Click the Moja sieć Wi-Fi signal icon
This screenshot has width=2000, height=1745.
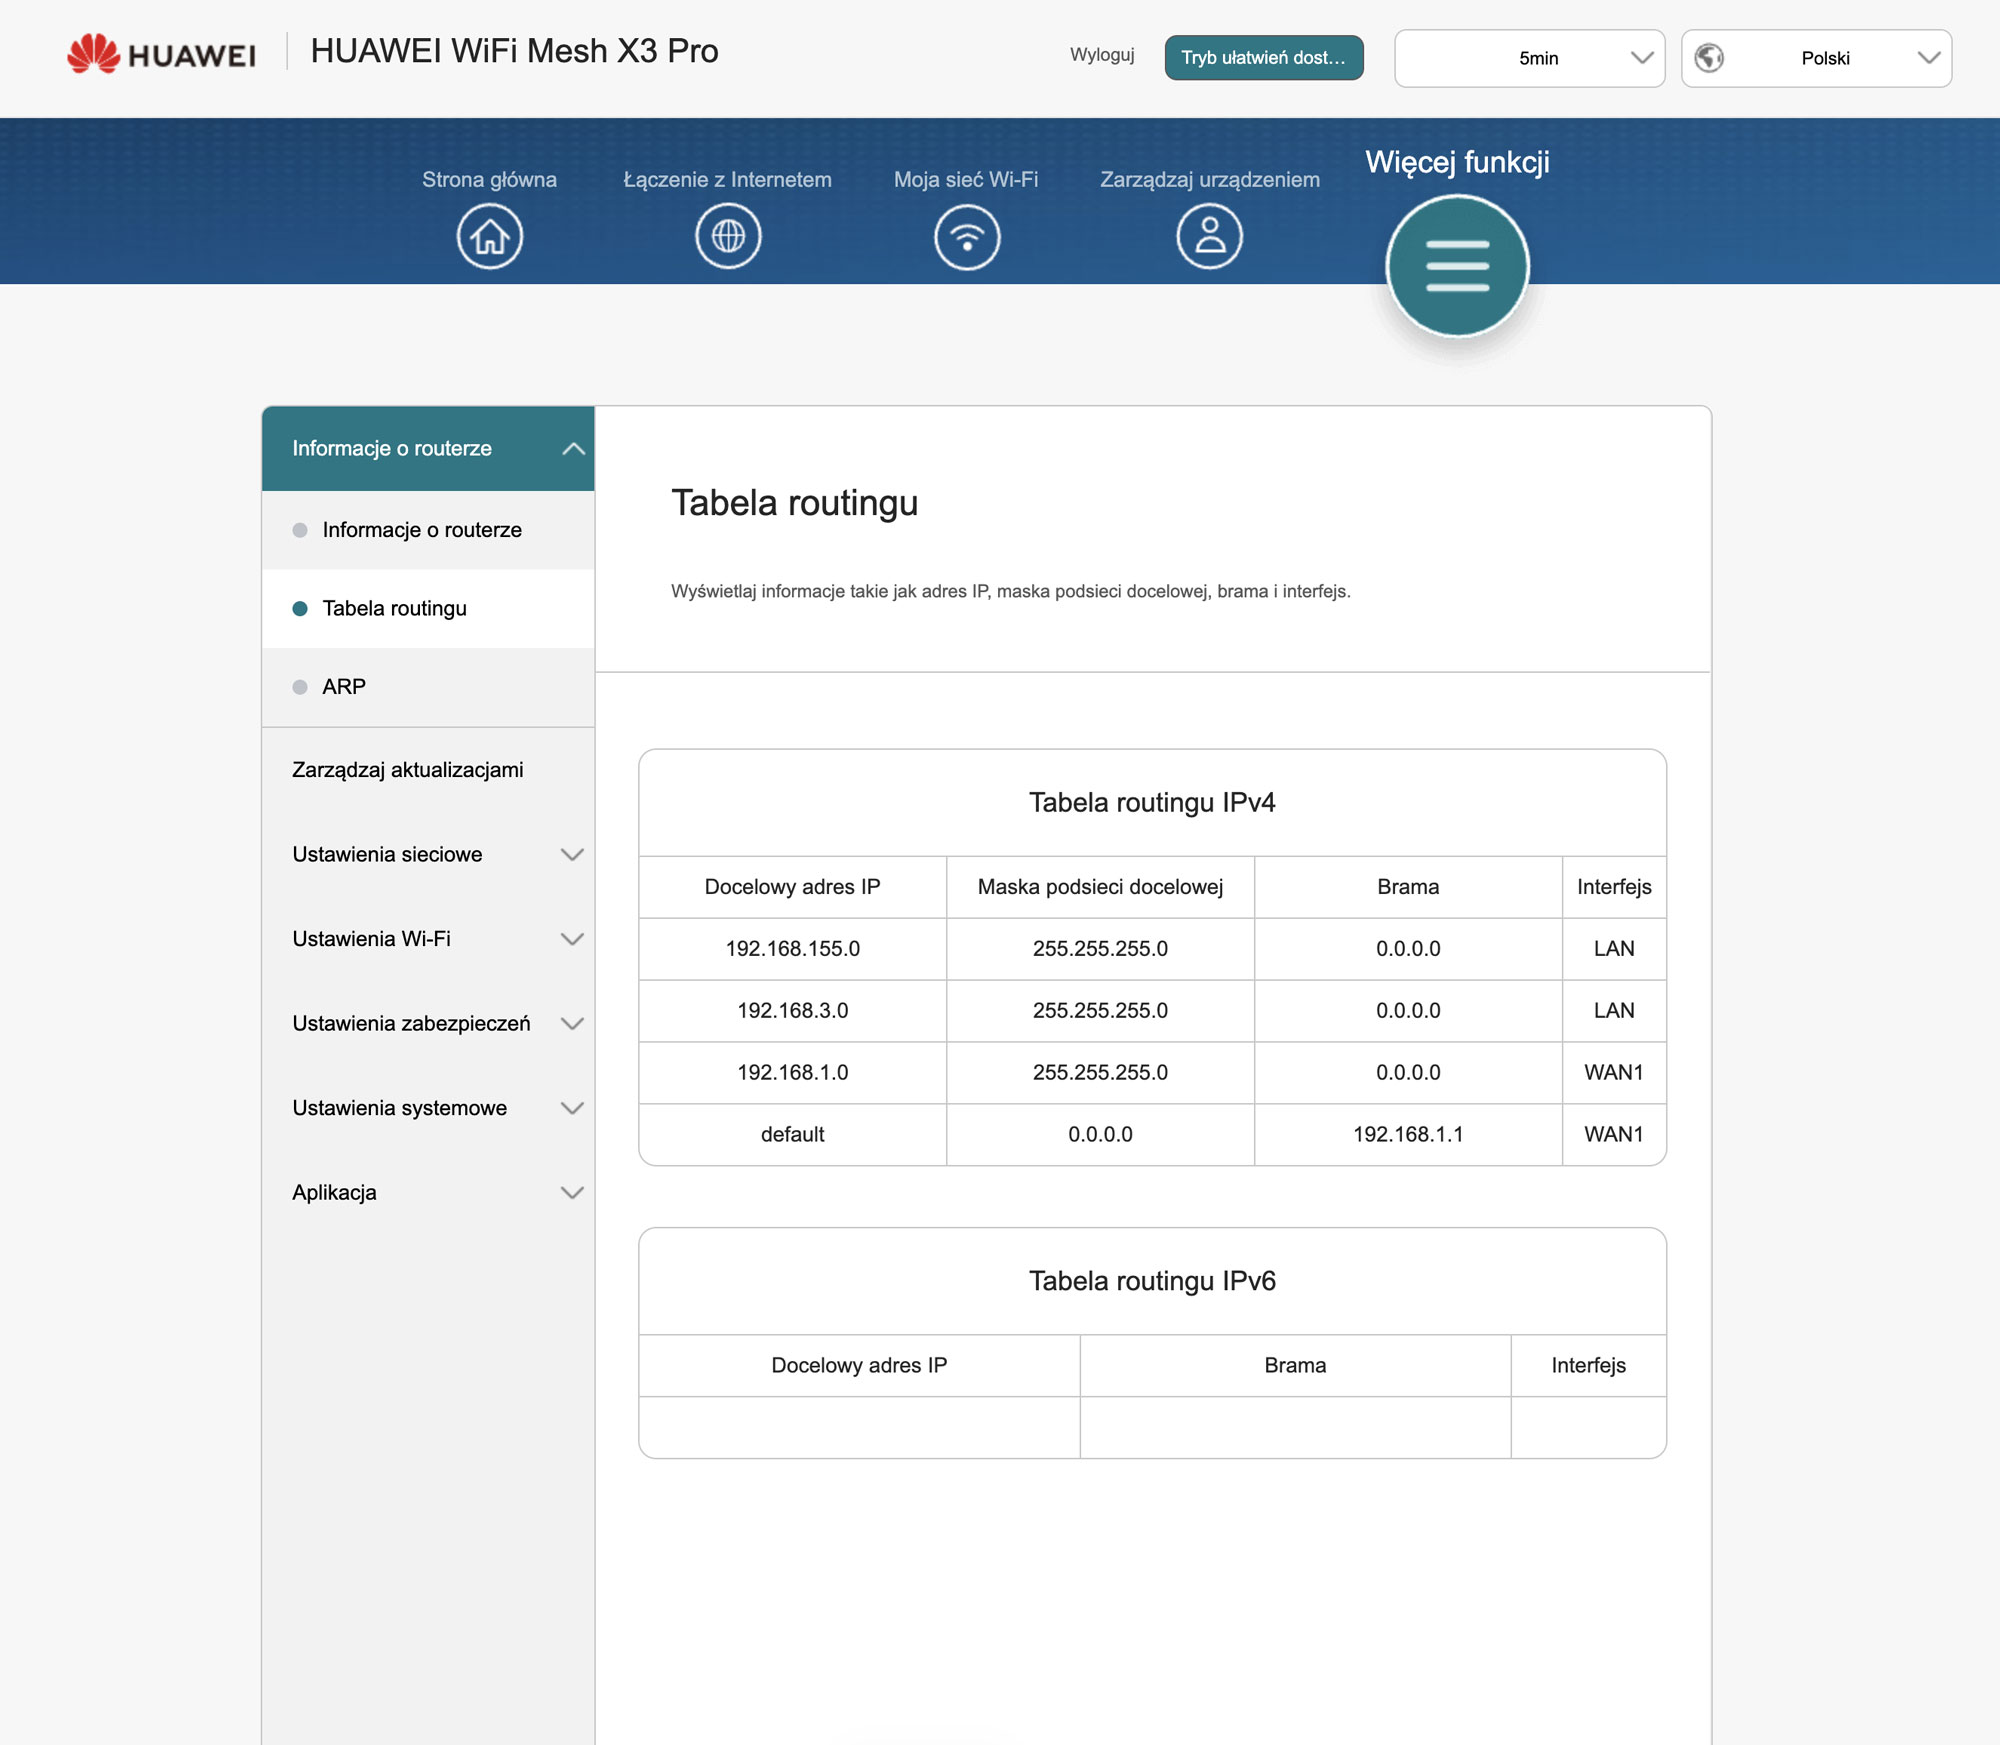click(966, 237)
